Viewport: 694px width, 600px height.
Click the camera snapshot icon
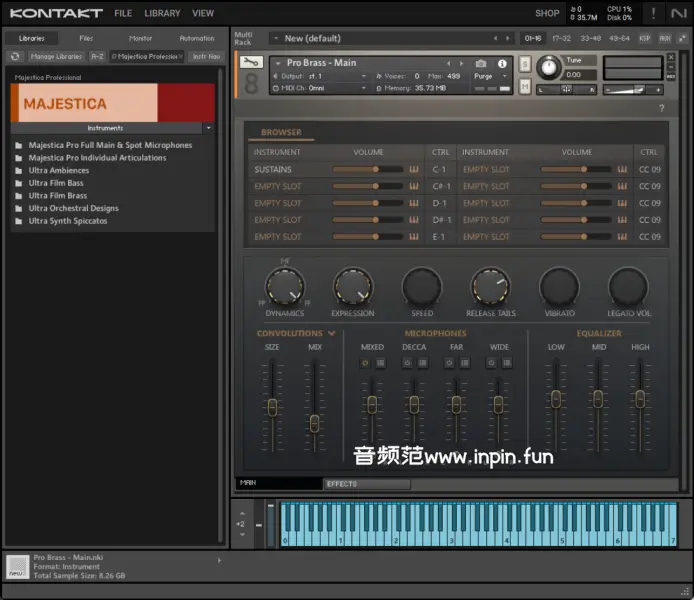[x=481, y=63]
